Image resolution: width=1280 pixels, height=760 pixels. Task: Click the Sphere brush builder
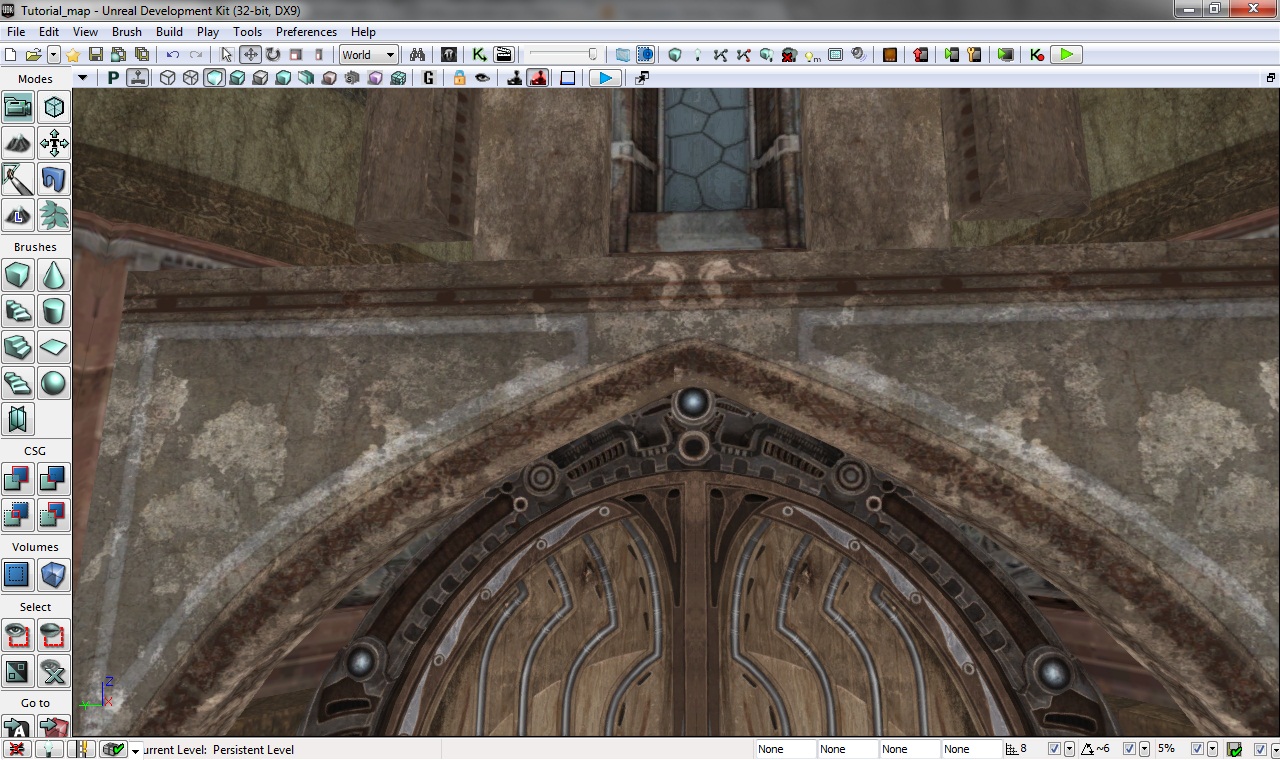[x=54, y=382]
